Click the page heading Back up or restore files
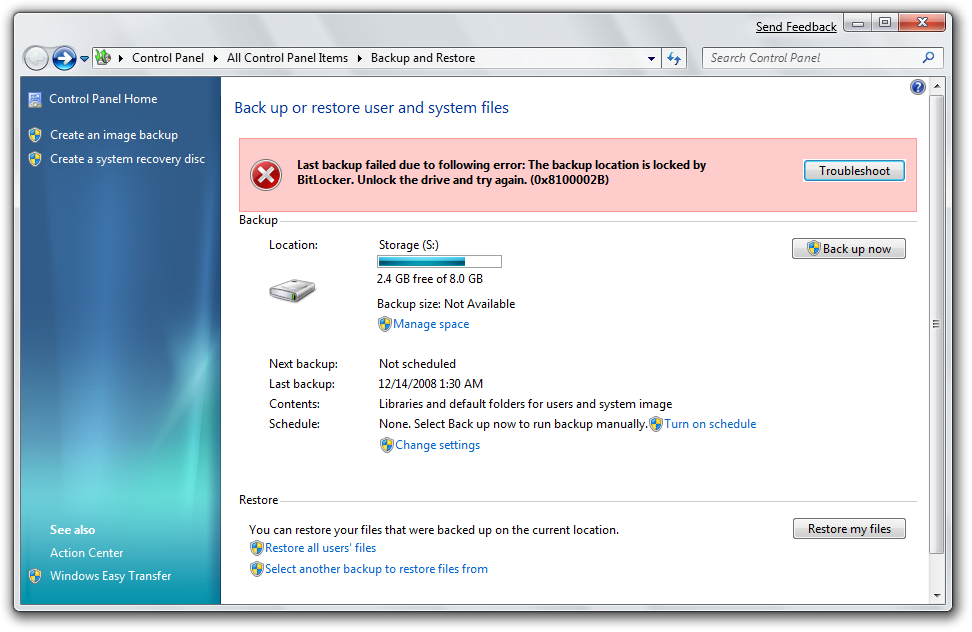This screenshot has width=972, height=632. 371,108
